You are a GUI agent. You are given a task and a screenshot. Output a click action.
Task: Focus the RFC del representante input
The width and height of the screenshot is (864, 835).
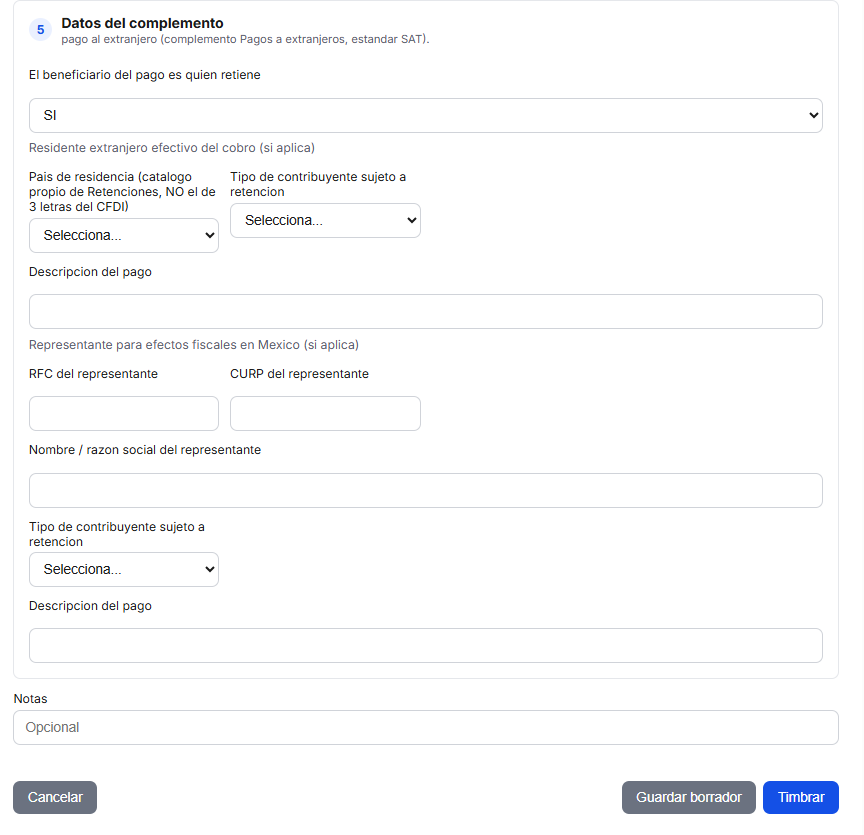tap(124, 413)
